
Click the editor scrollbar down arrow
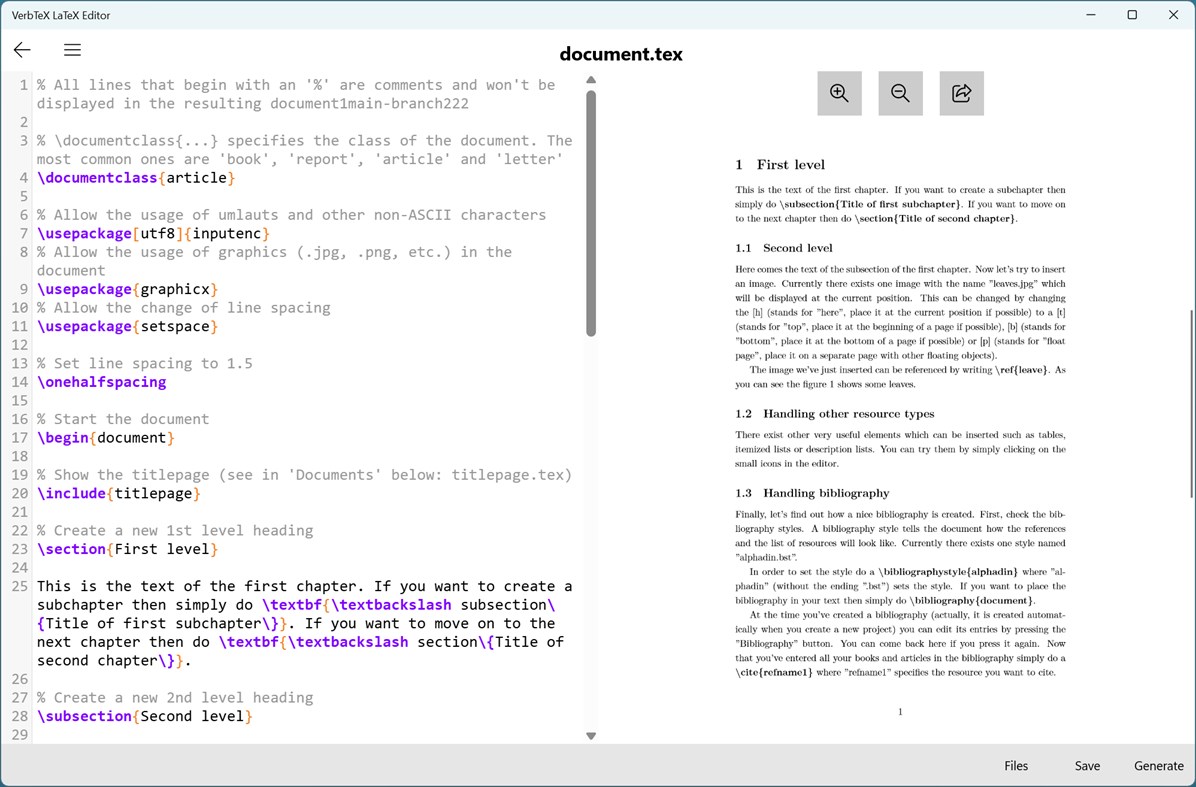591,736
